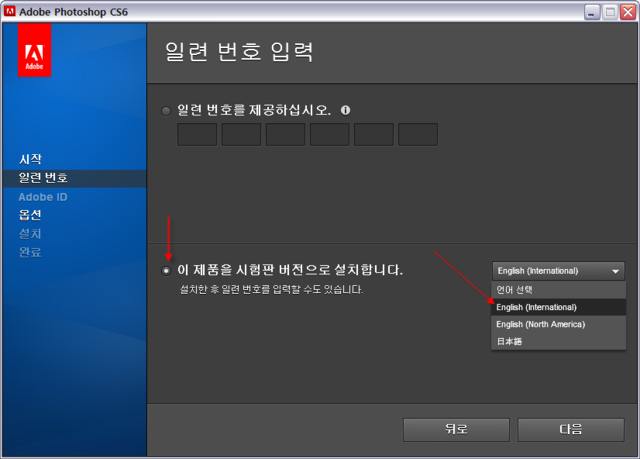Click the 시작 step in the sidebar
640x459 pixels.
point(30,159)
